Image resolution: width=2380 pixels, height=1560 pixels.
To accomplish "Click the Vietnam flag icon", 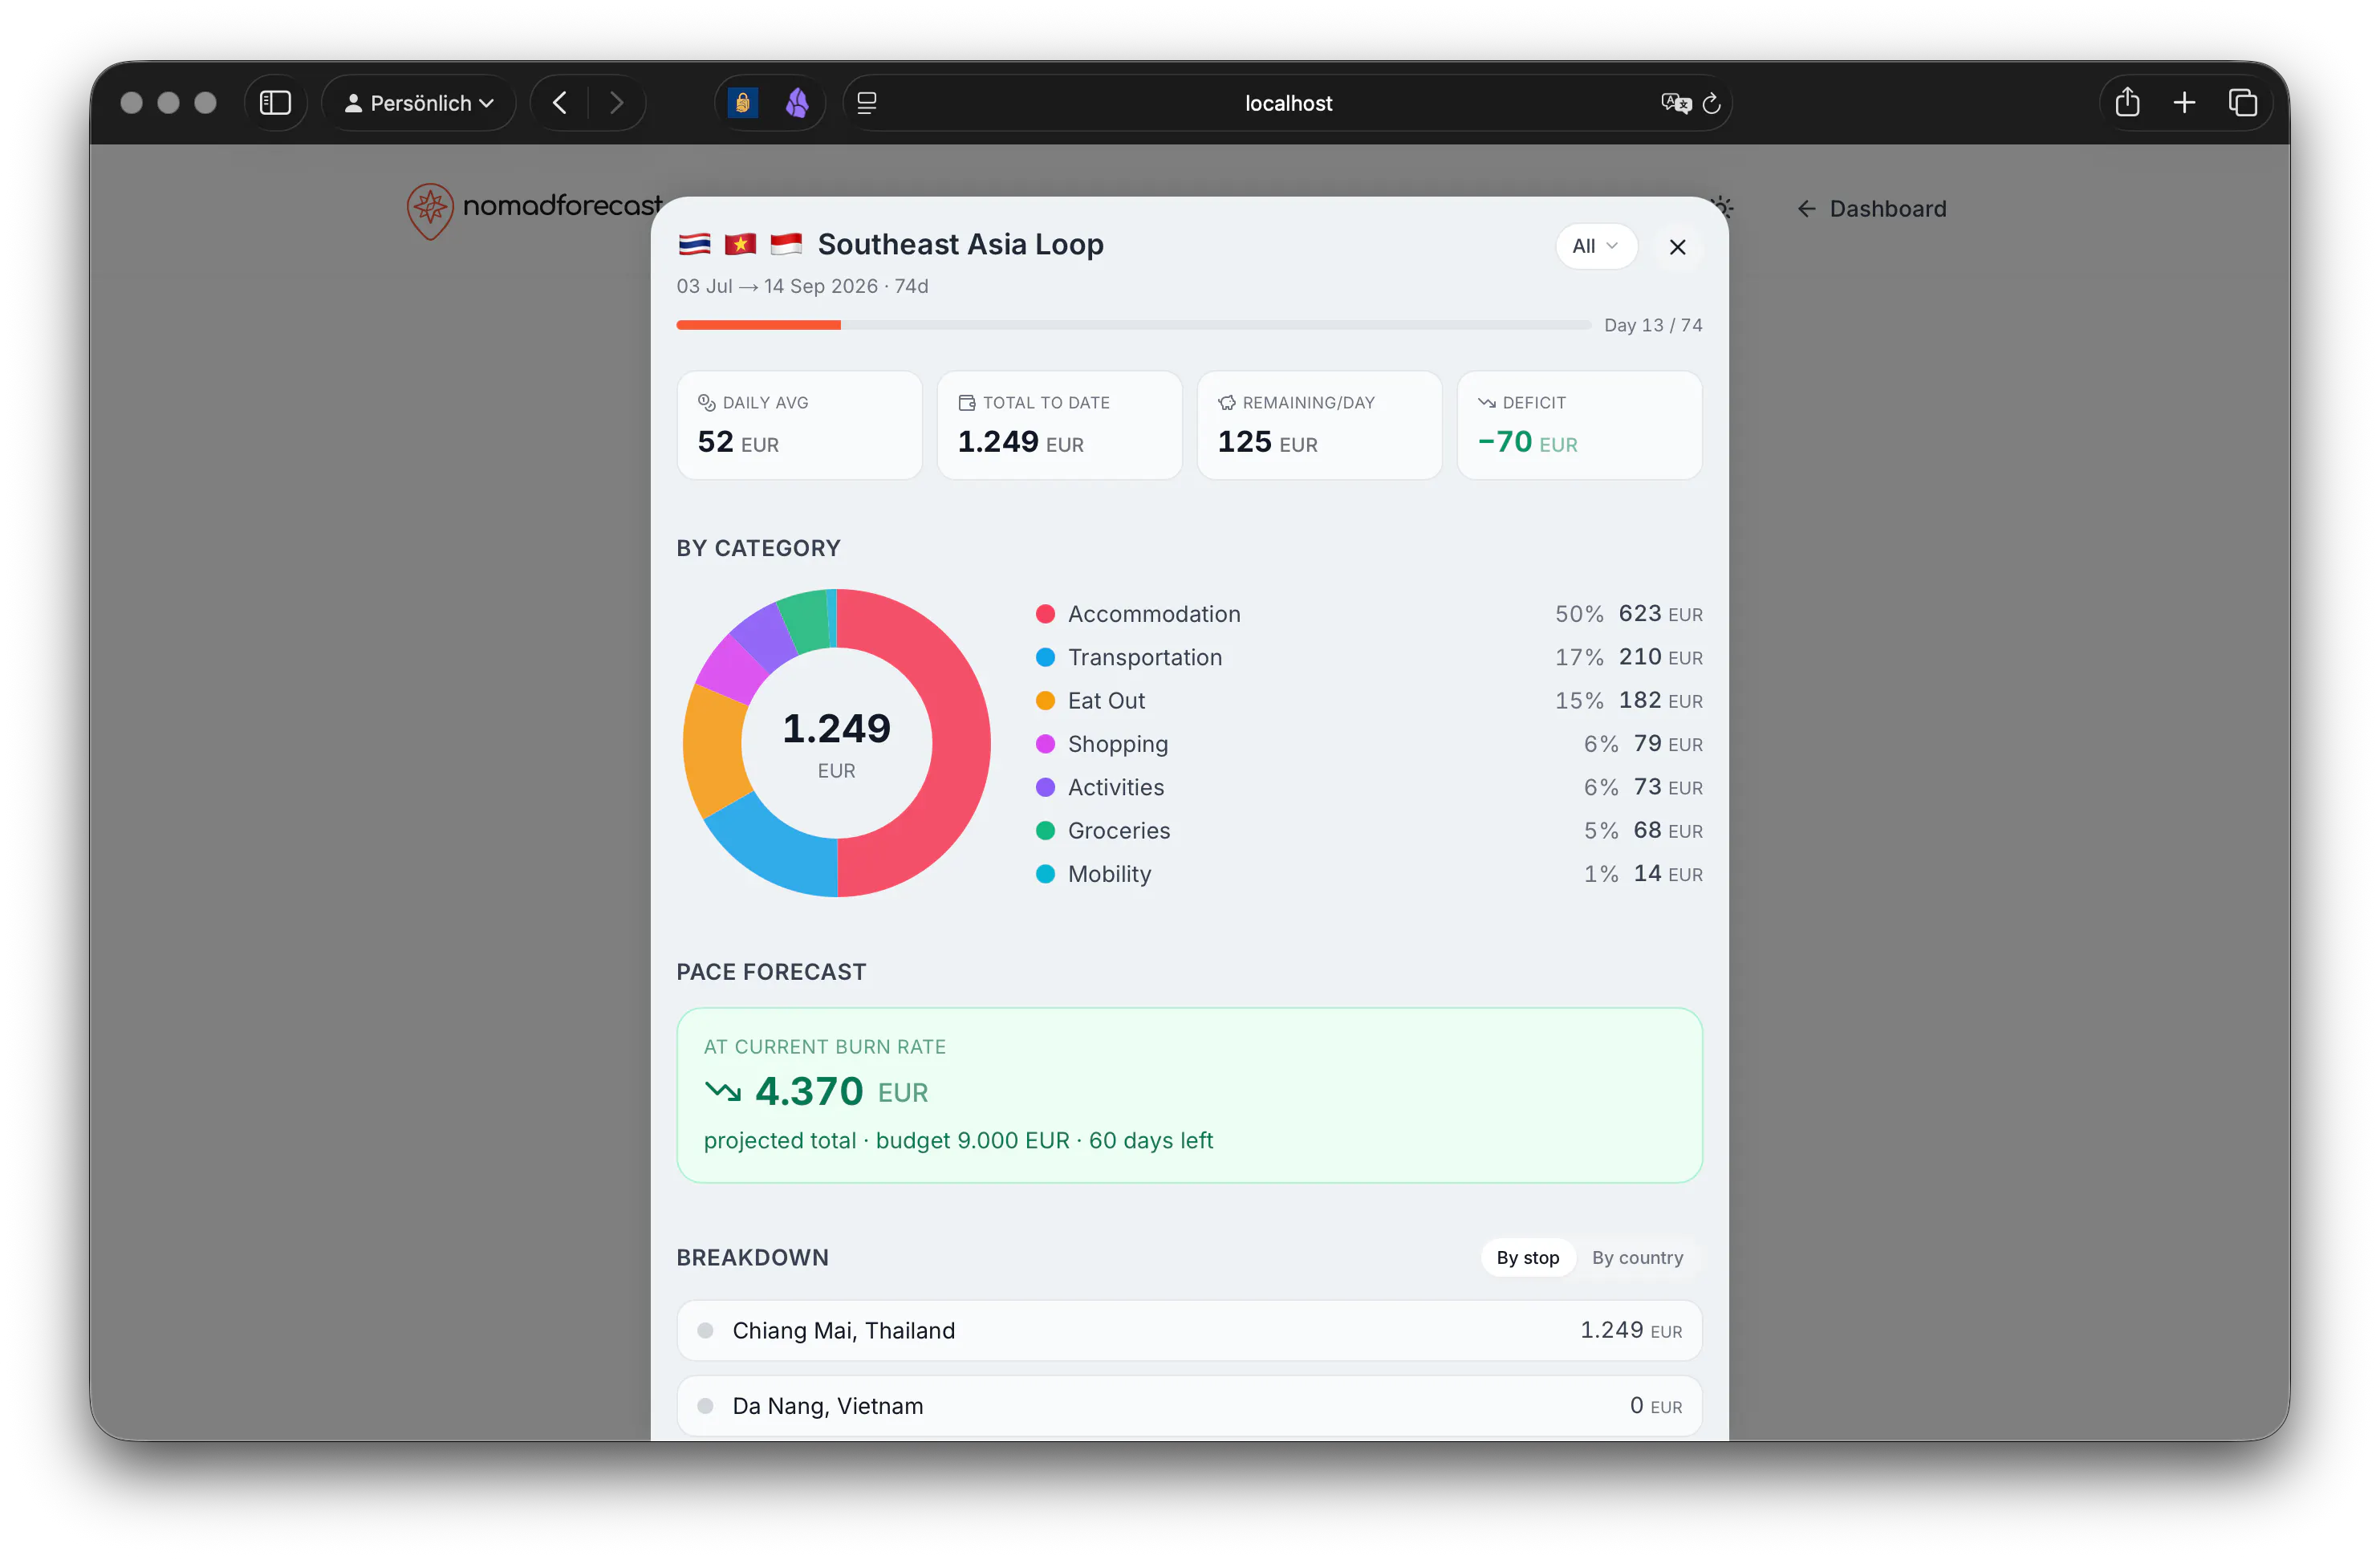I will point(740,244).
